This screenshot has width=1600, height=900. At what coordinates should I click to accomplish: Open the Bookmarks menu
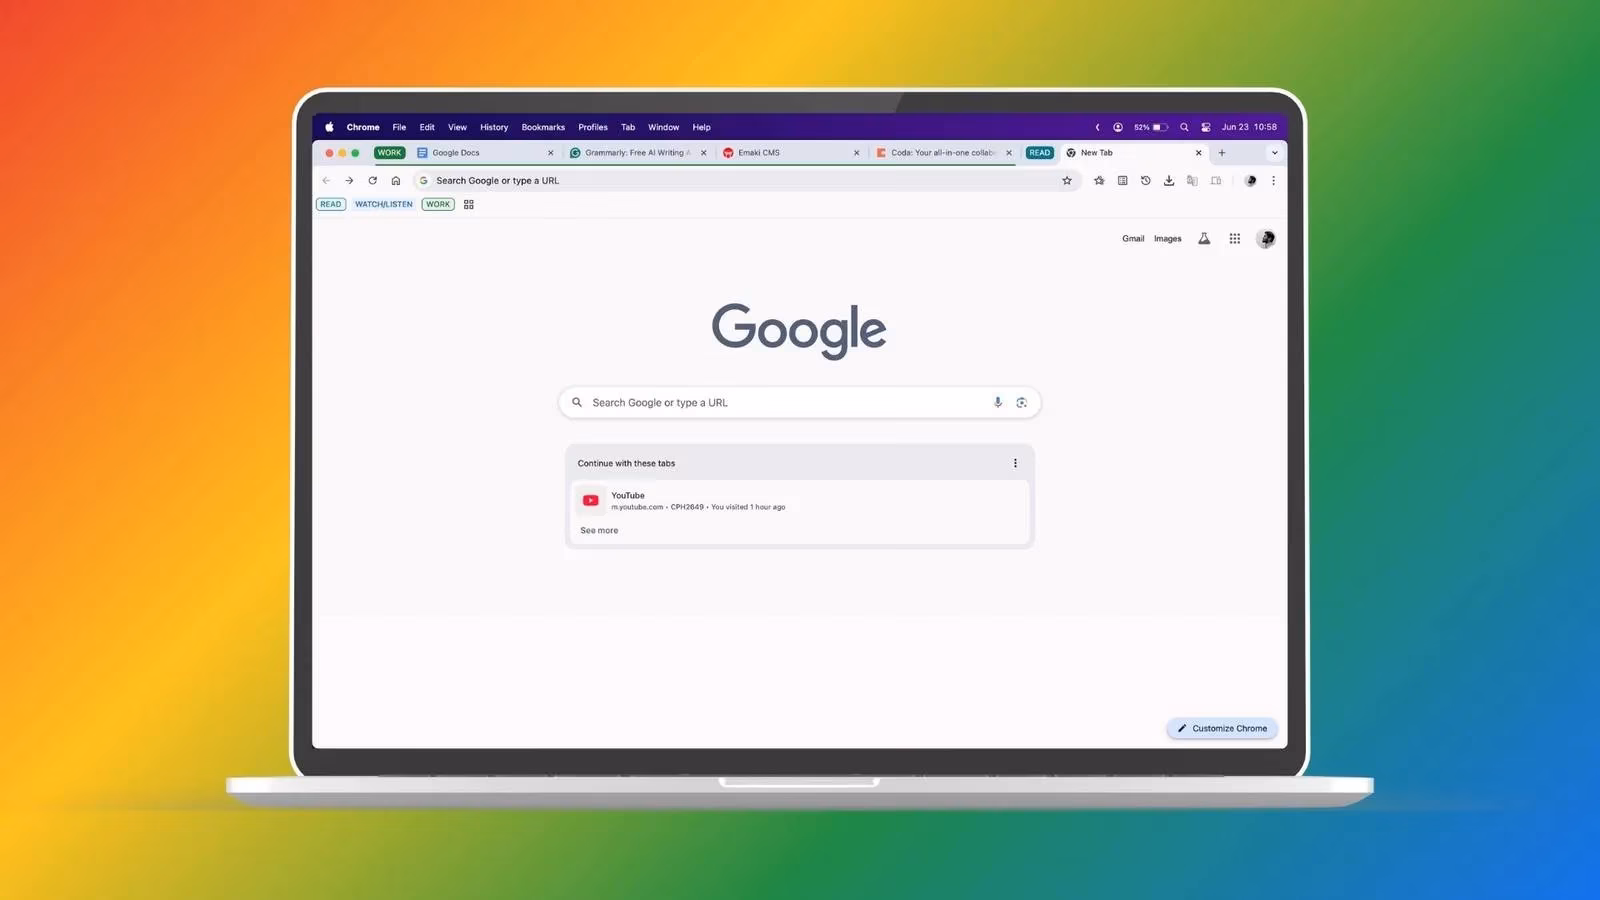coord(543,127)
